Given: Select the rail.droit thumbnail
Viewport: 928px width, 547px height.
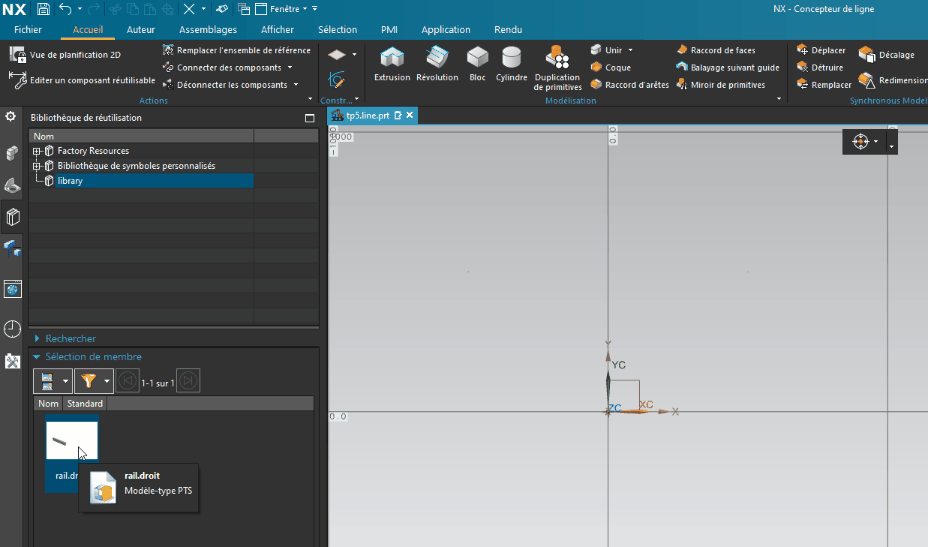Looking at the screenshot, I should tap(72, 440).
